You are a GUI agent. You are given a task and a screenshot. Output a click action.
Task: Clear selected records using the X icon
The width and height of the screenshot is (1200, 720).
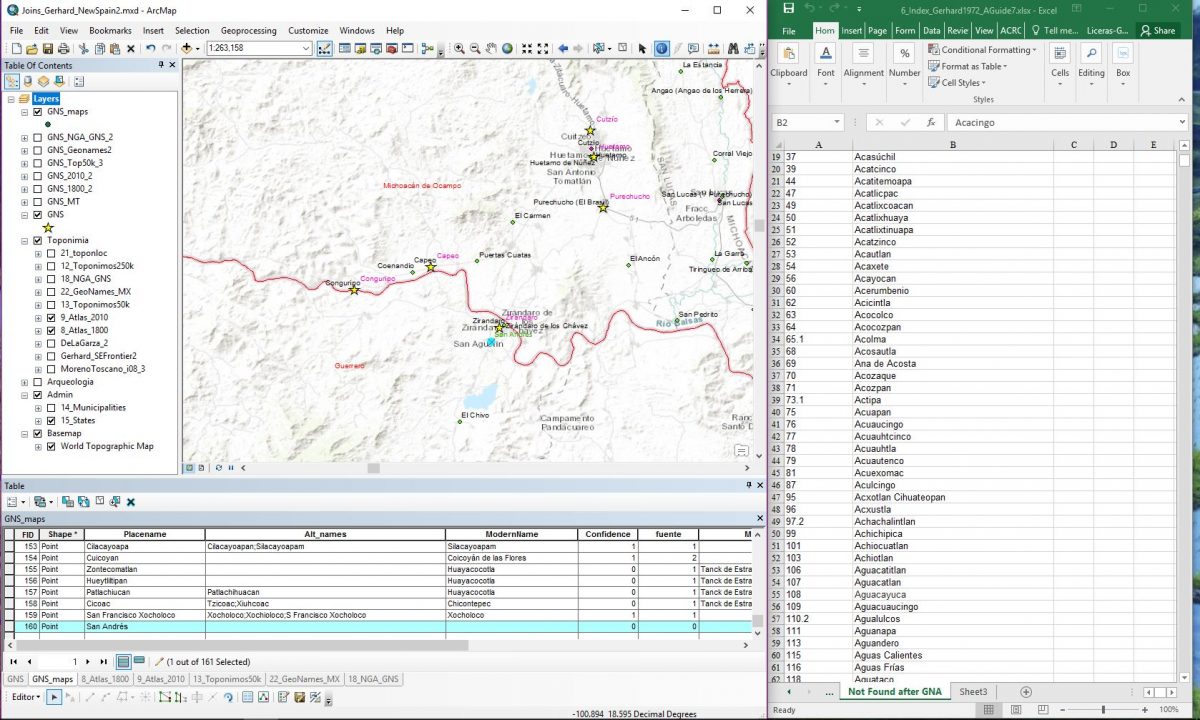pyautogui.click(x=130, y=502)
